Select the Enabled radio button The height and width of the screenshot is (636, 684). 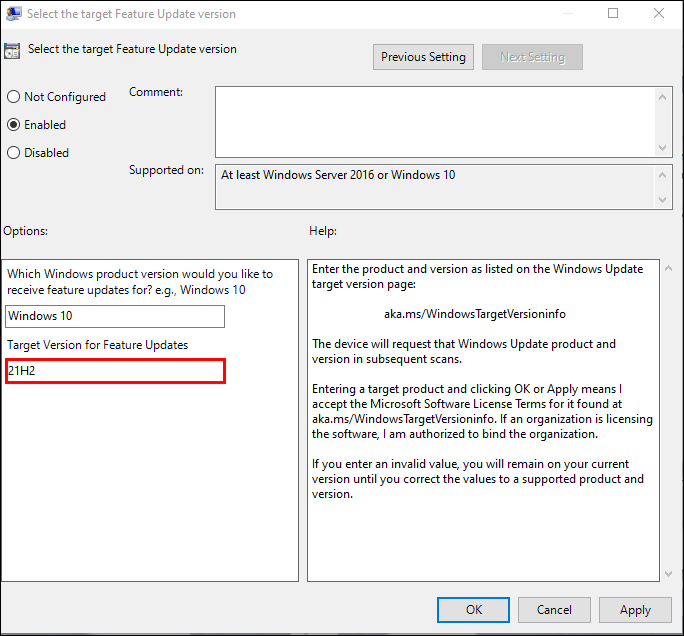click(14, 125)
